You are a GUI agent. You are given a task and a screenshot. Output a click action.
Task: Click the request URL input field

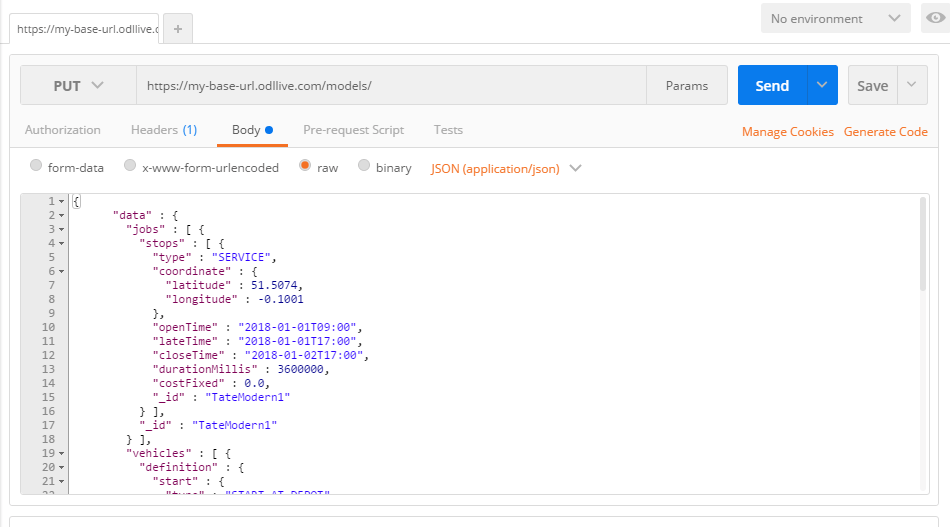[x=390, y=86]
